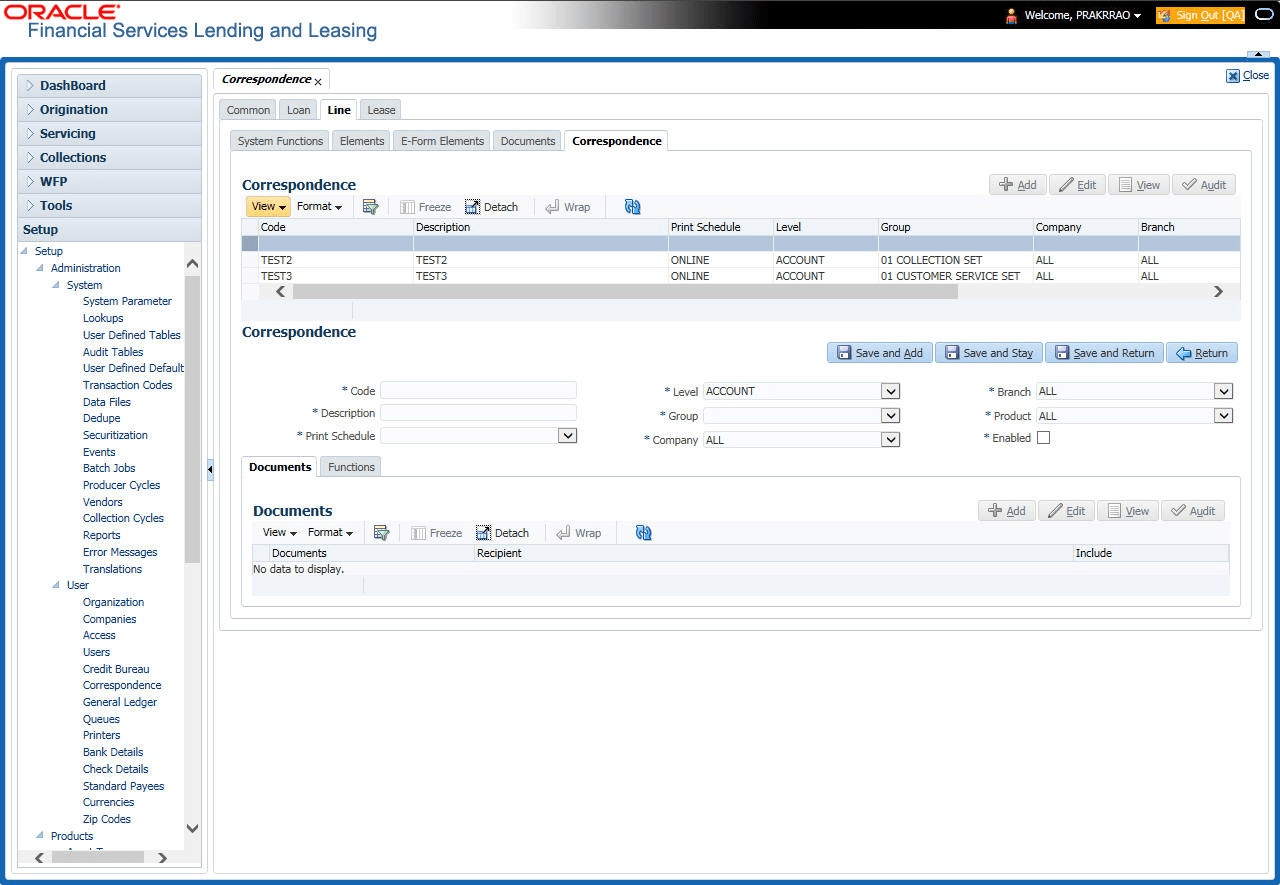
Task: Open the Group dropdown list
Action: click(890, 415)
